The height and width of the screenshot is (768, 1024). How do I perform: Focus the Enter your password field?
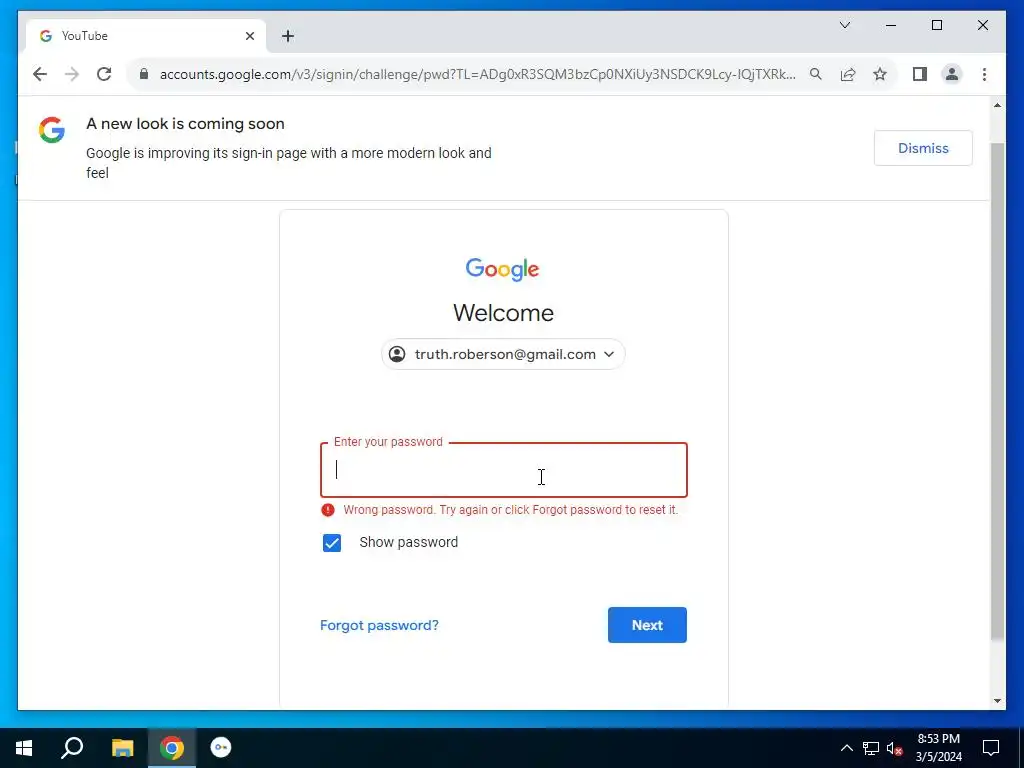(504, 470)
